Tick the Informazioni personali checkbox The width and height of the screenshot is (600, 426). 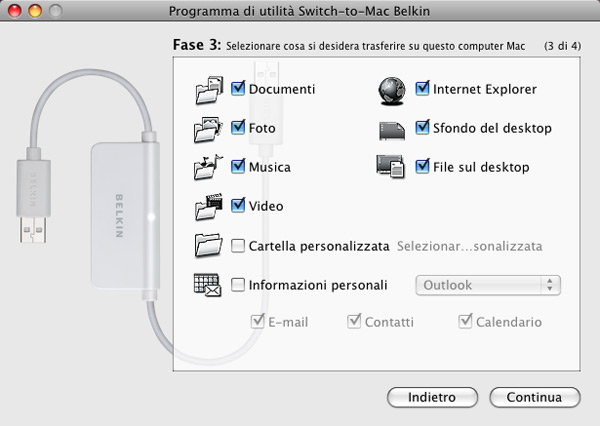click(238, 285)
